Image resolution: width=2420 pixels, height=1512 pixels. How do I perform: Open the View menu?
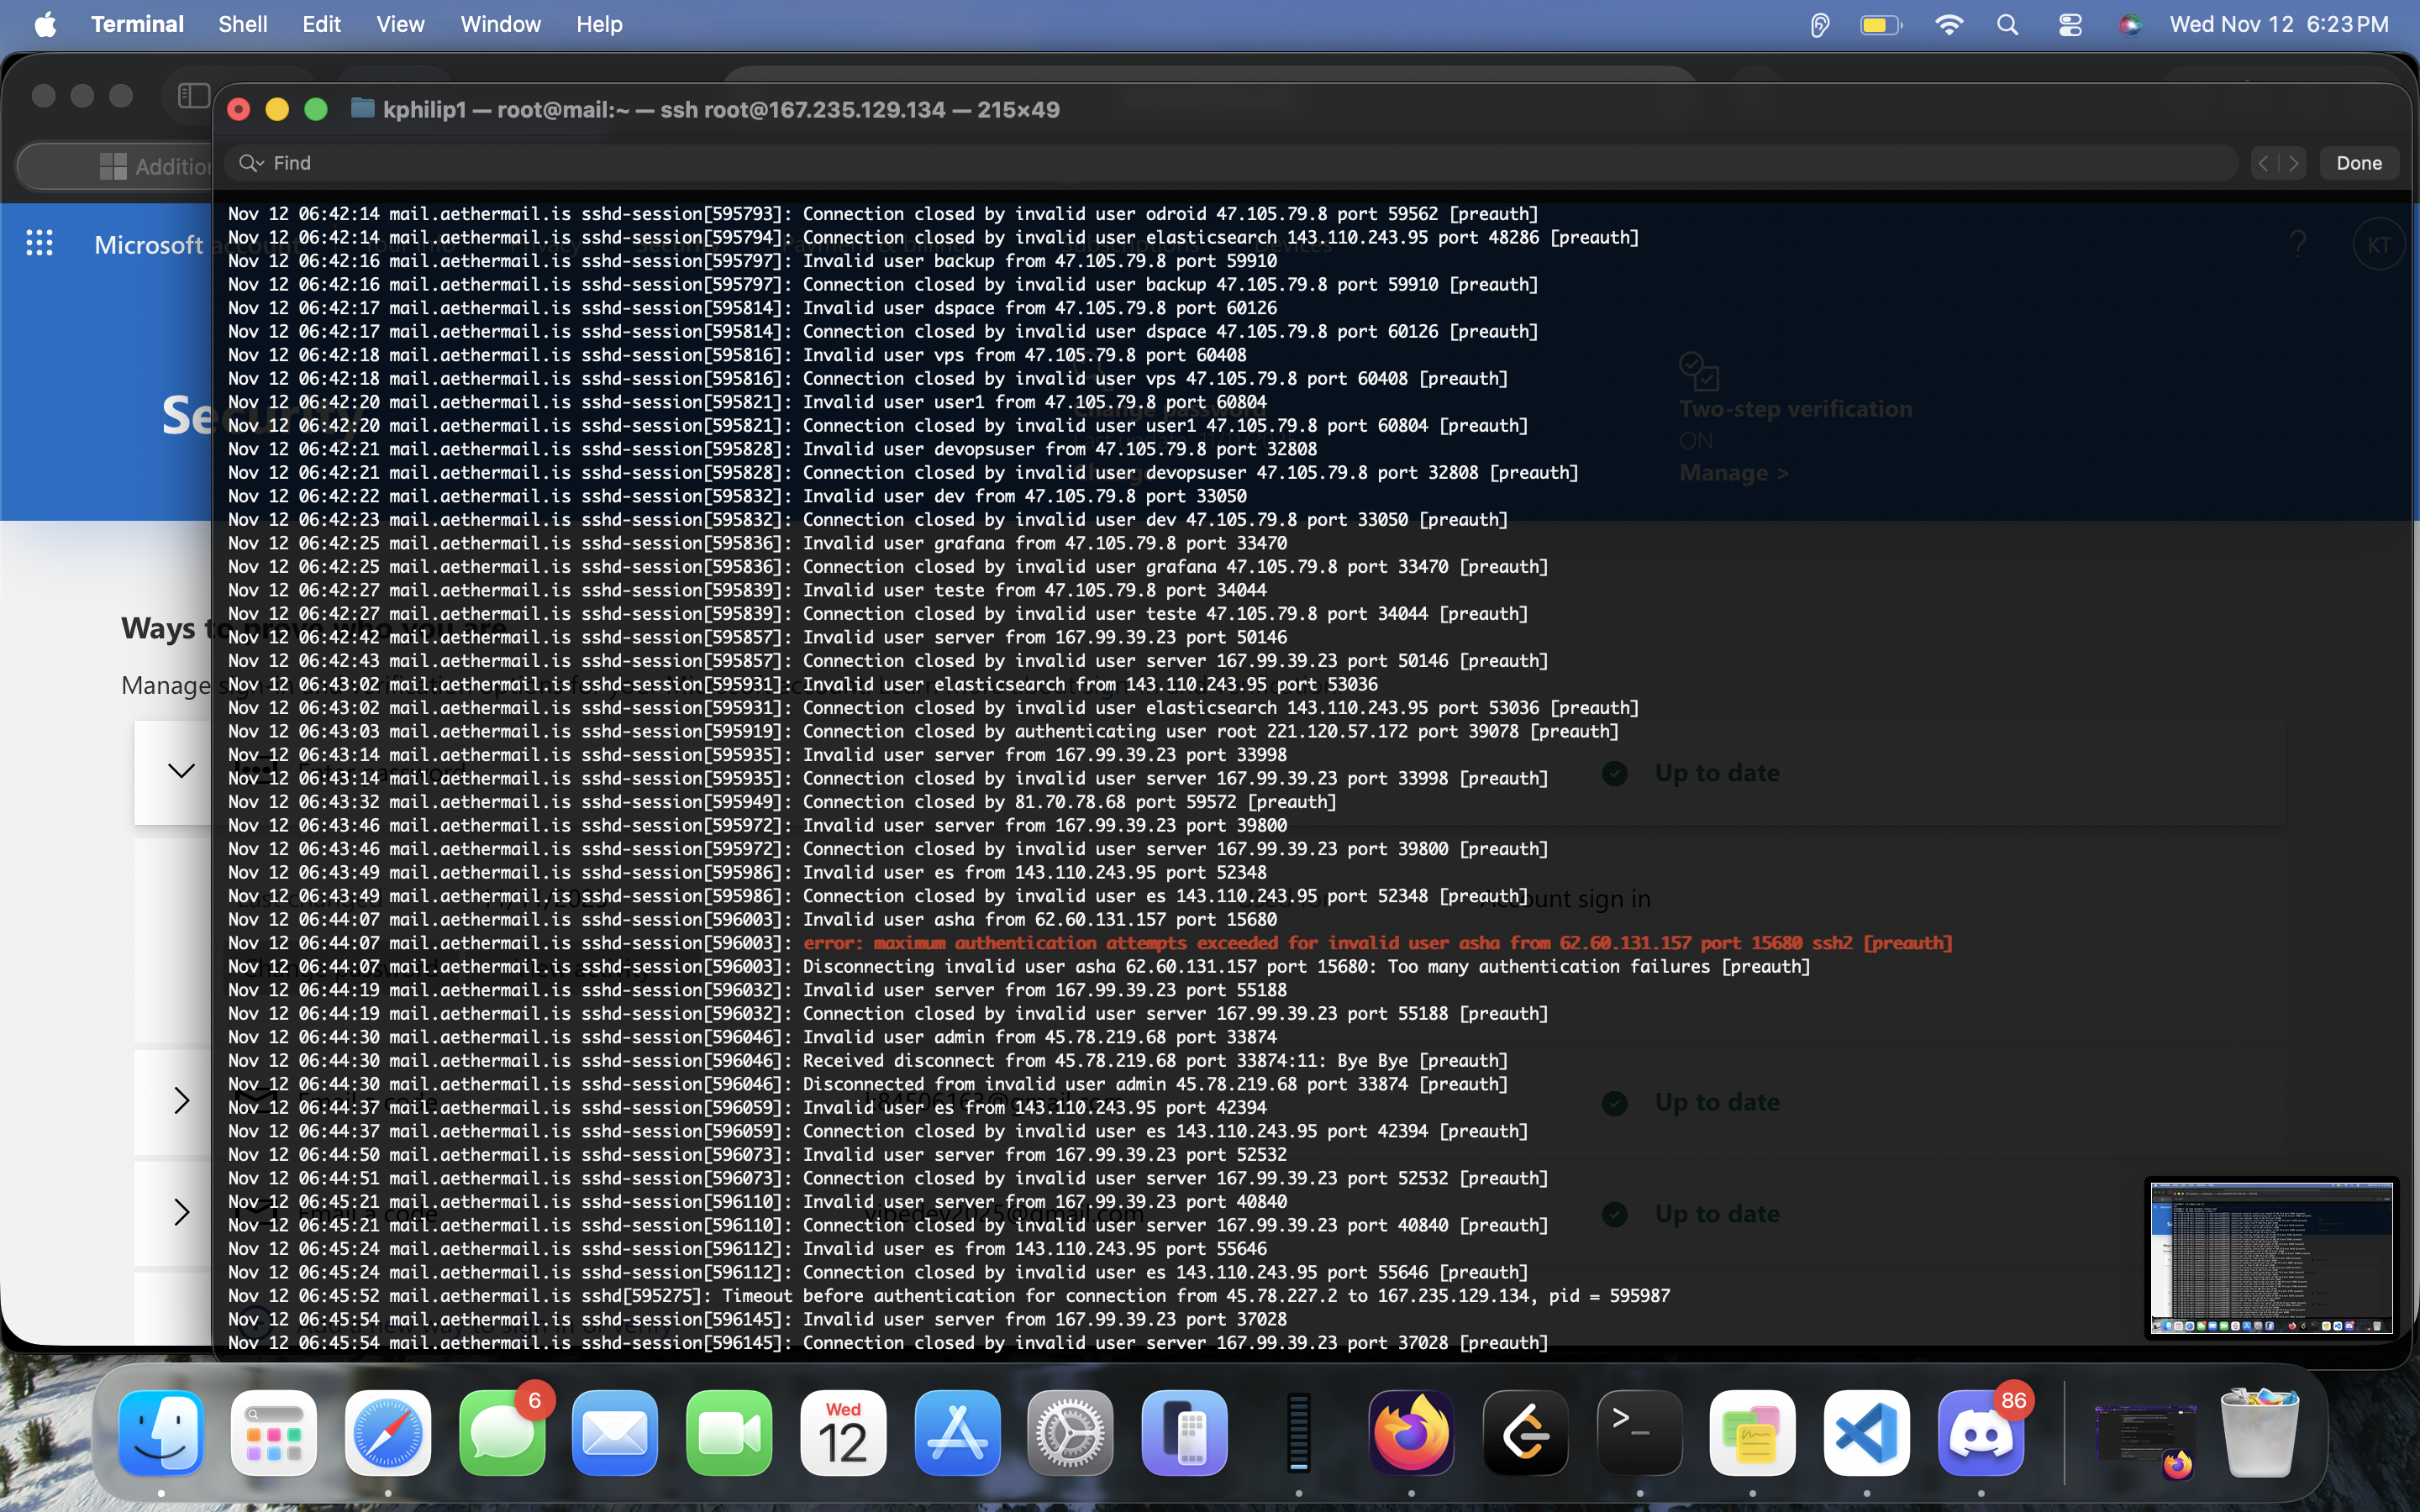[400, 24]
